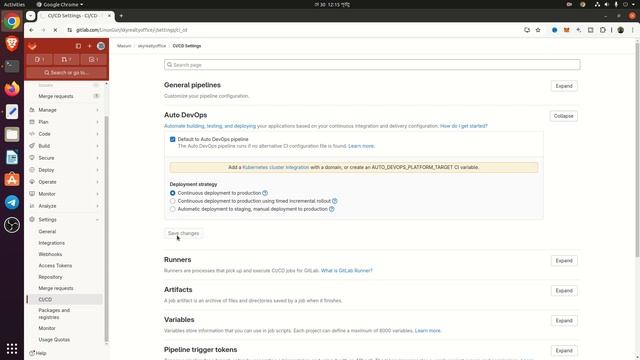Bookmark this page with the star icon
Image resolution: width=640 pixels, height=360 pixels.
(x=538, y=30)
